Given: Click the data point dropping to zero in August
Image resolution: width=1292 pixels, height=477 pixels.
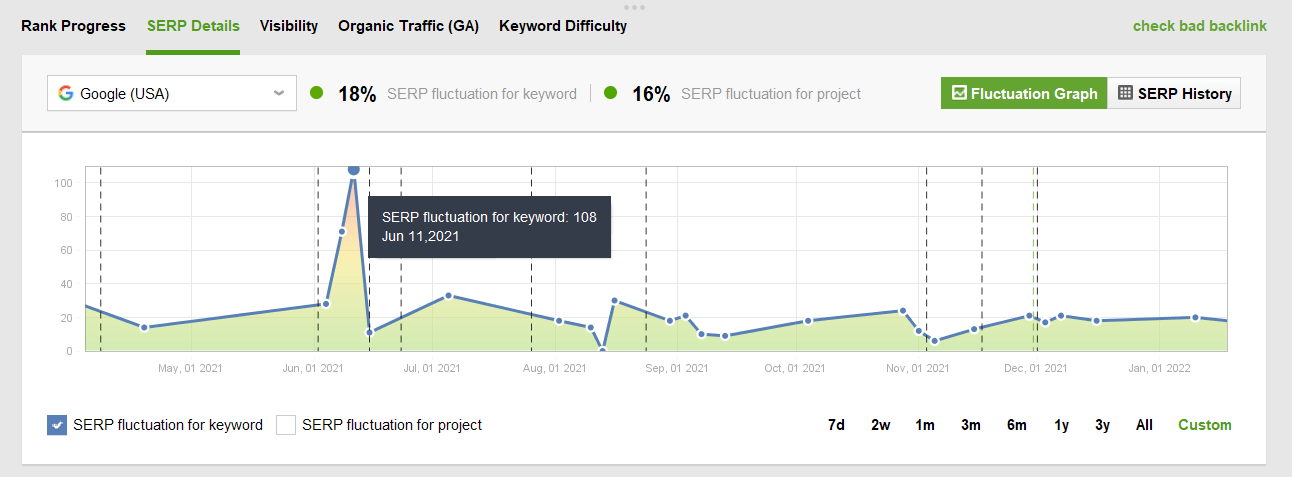Looking at the screenshot, I should pyautogui.click(x=603, y=350).
